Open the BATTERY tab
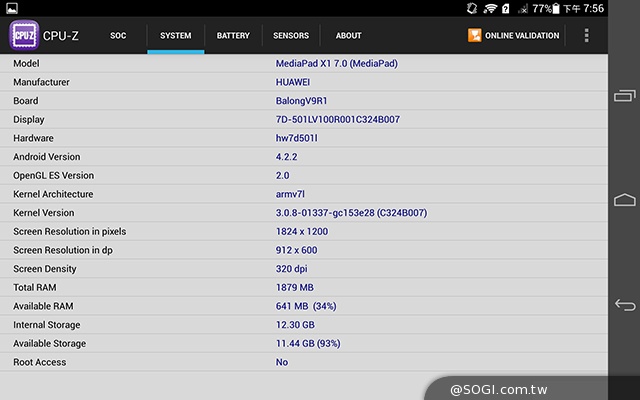Image resolution: width=640 pixels, height=400 pixels. tap(233, 36)
